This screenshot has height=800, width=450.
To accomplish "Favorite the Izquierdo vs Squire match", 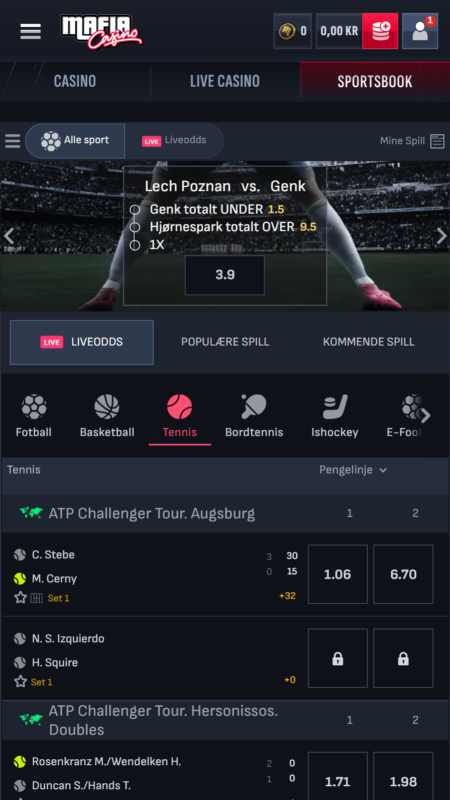I will [x=20, y=682].
